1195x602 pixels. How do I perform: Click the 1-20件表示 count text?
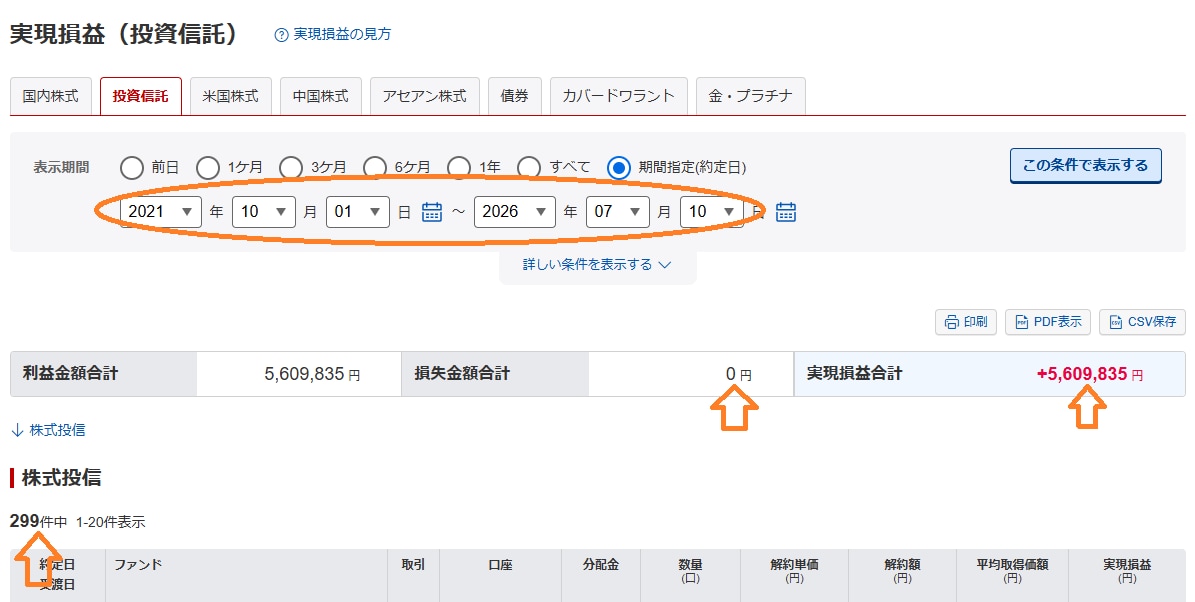tap(111, 523)
